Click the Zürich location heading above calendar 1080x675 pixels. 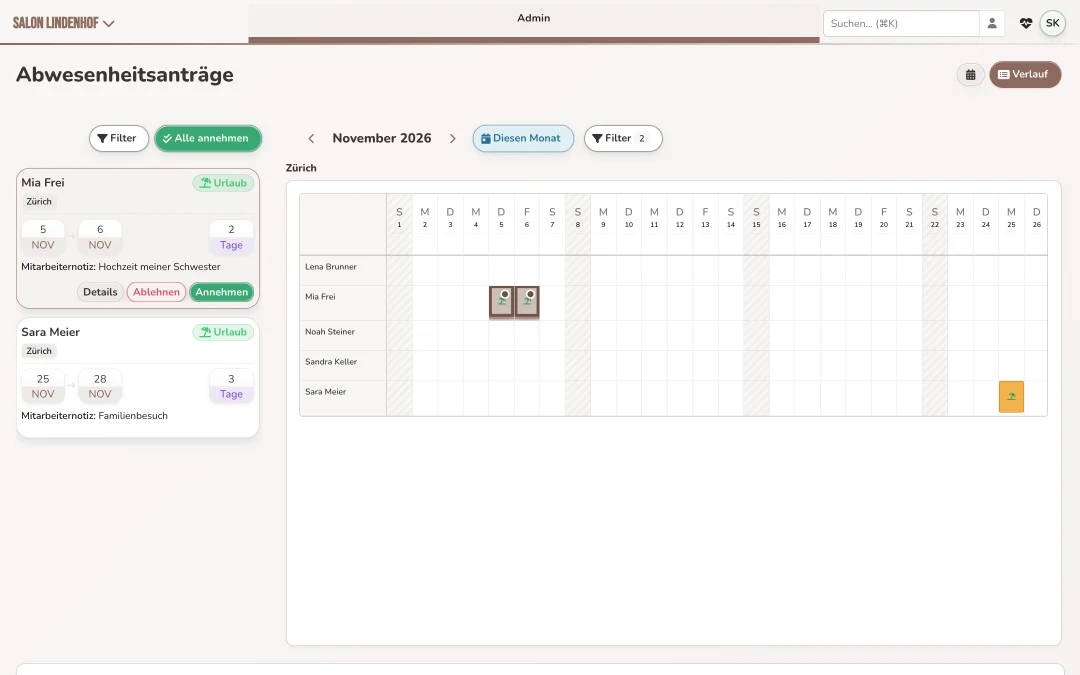301,168
